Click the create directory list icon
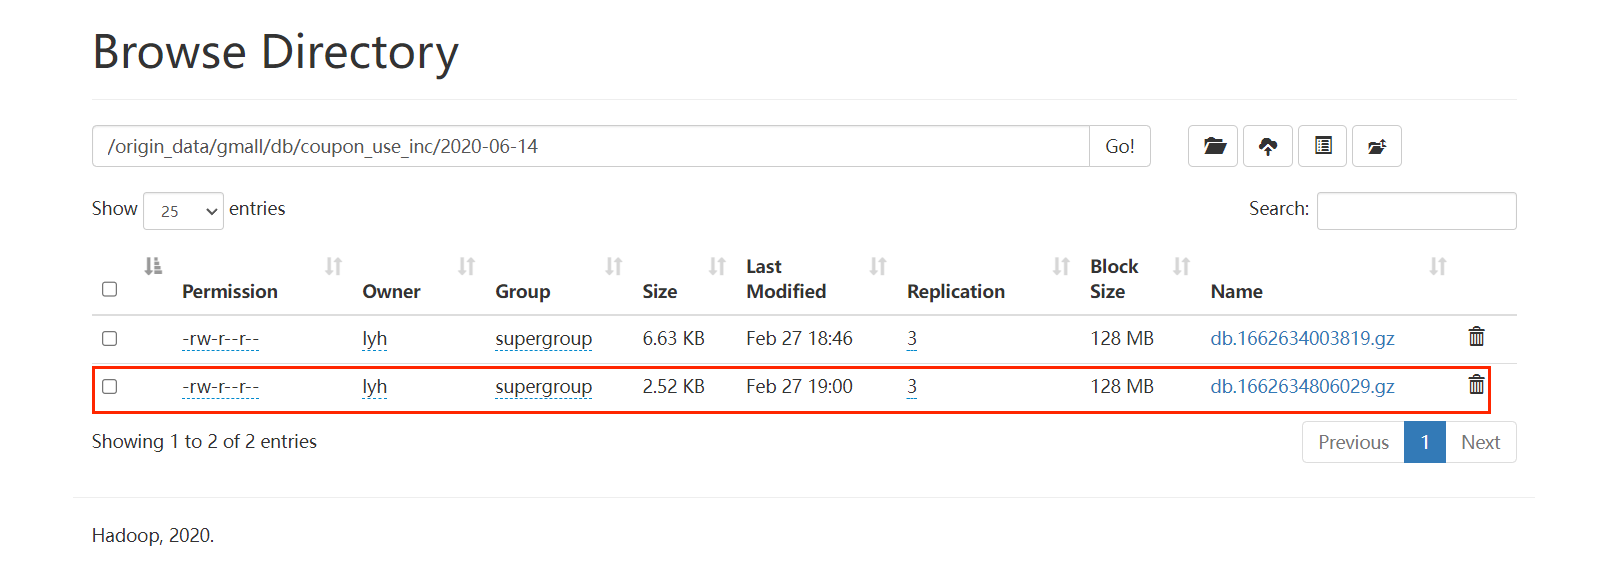 click(1323, 146)
